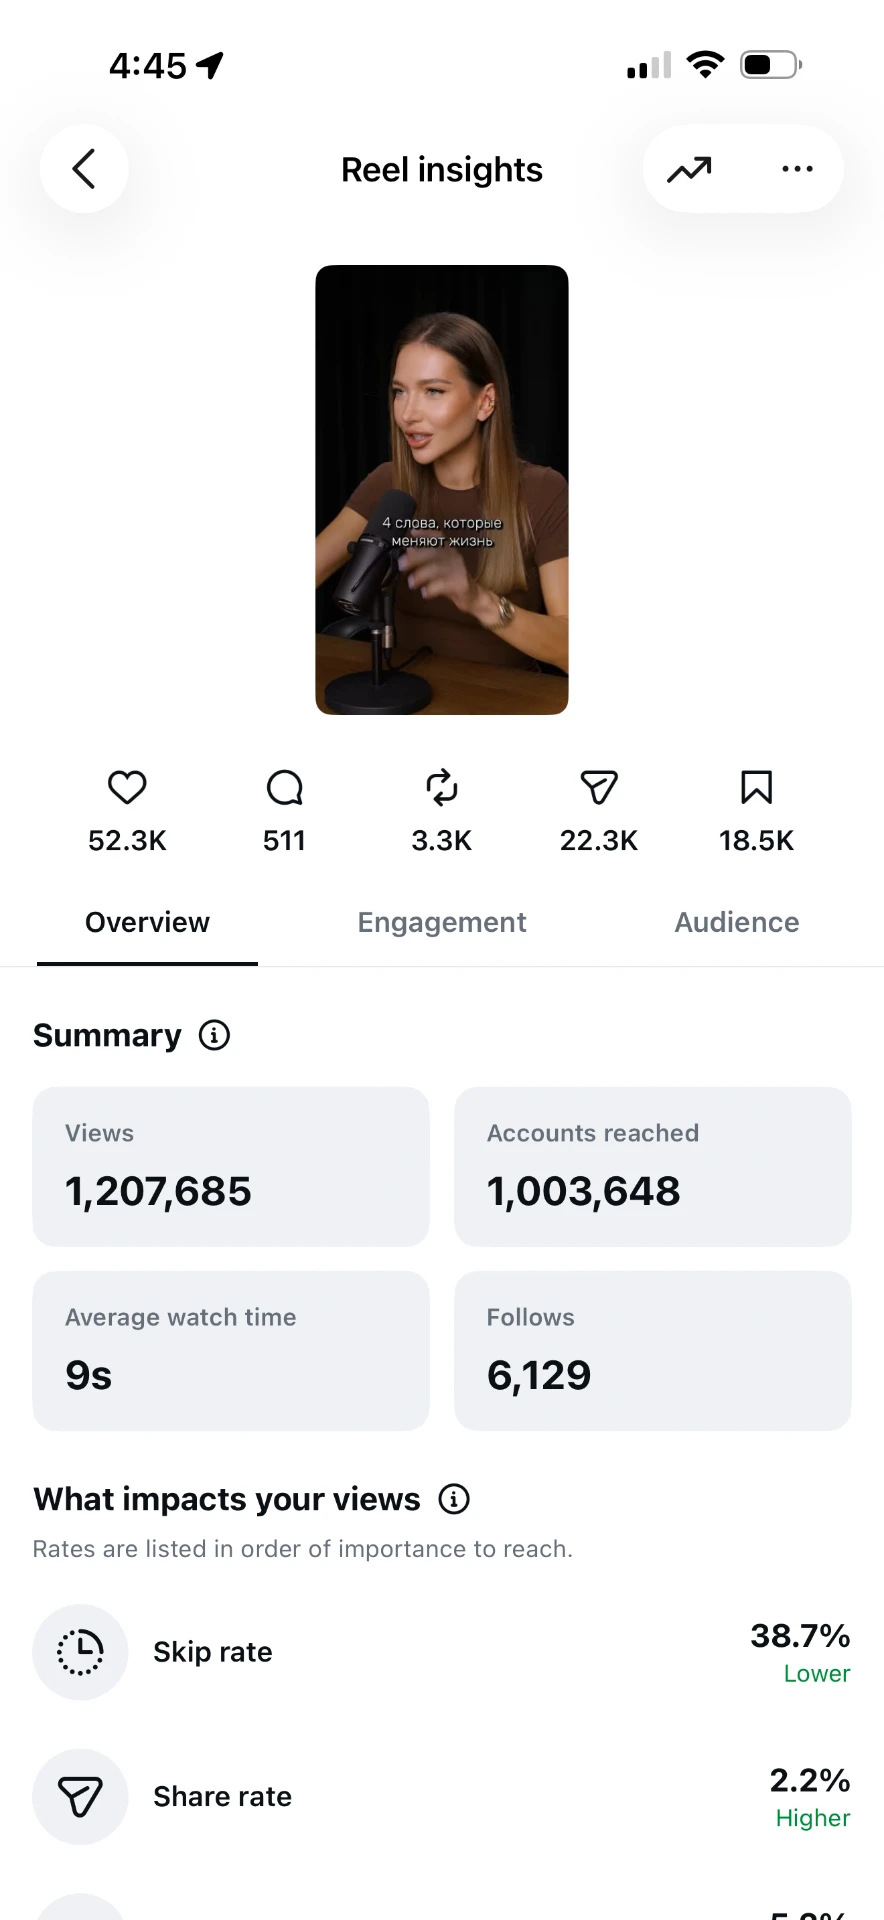Open the trending arrow chart icon

[690, 169]
